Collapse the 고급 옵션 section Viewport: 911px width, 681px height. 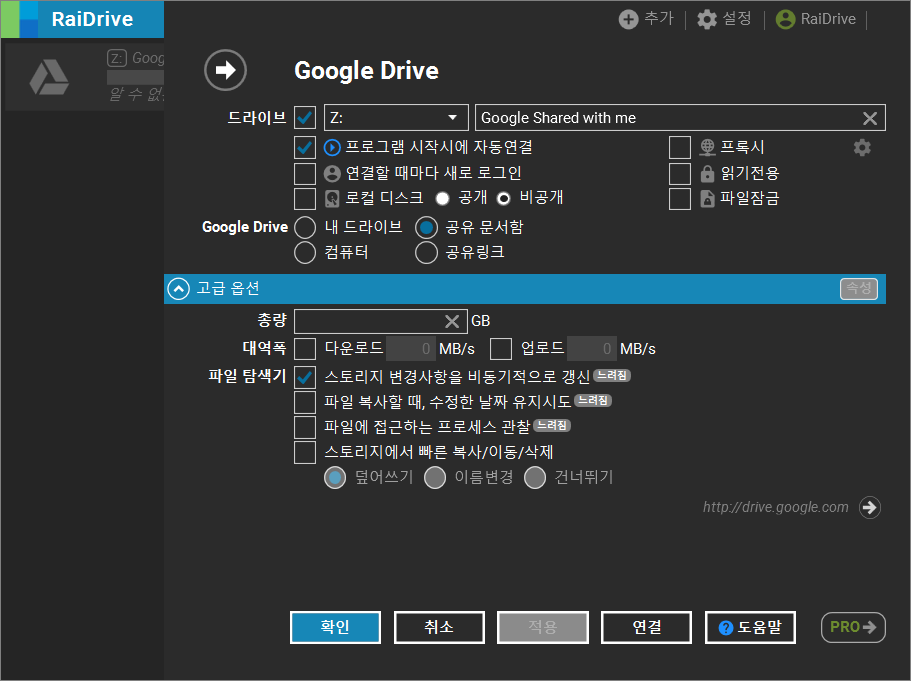coord(178,289)
